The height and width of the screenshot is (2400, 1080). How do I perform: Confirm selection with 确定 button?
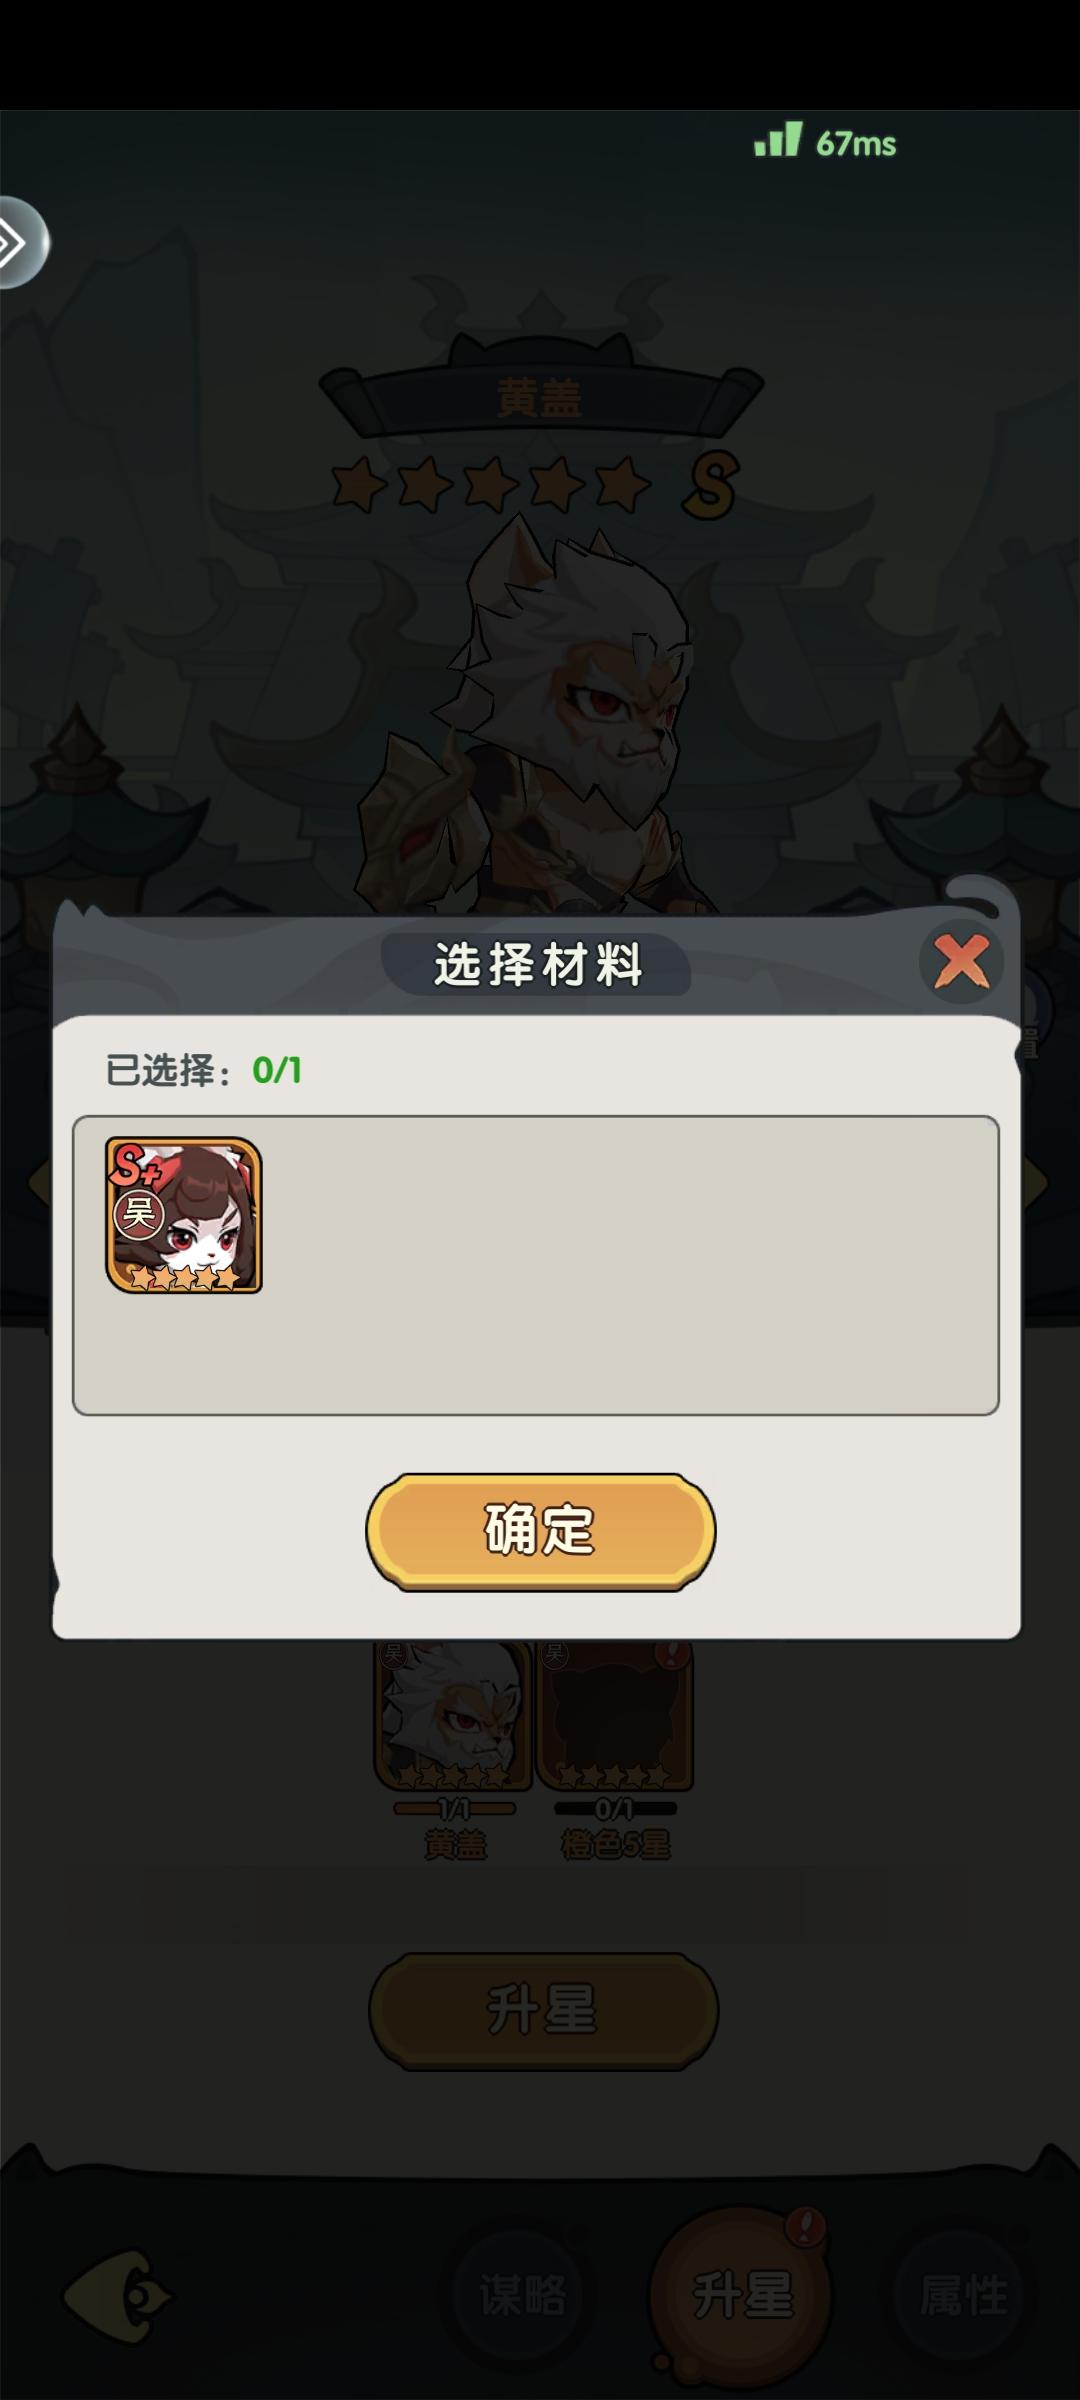[x=541, y=1531]
